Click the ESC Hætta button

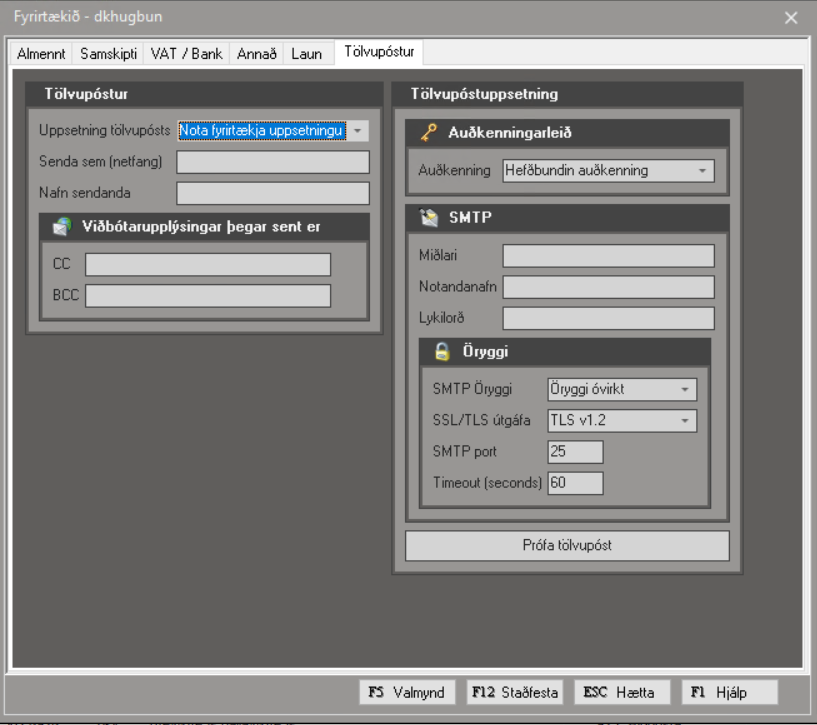coord(619,692)
